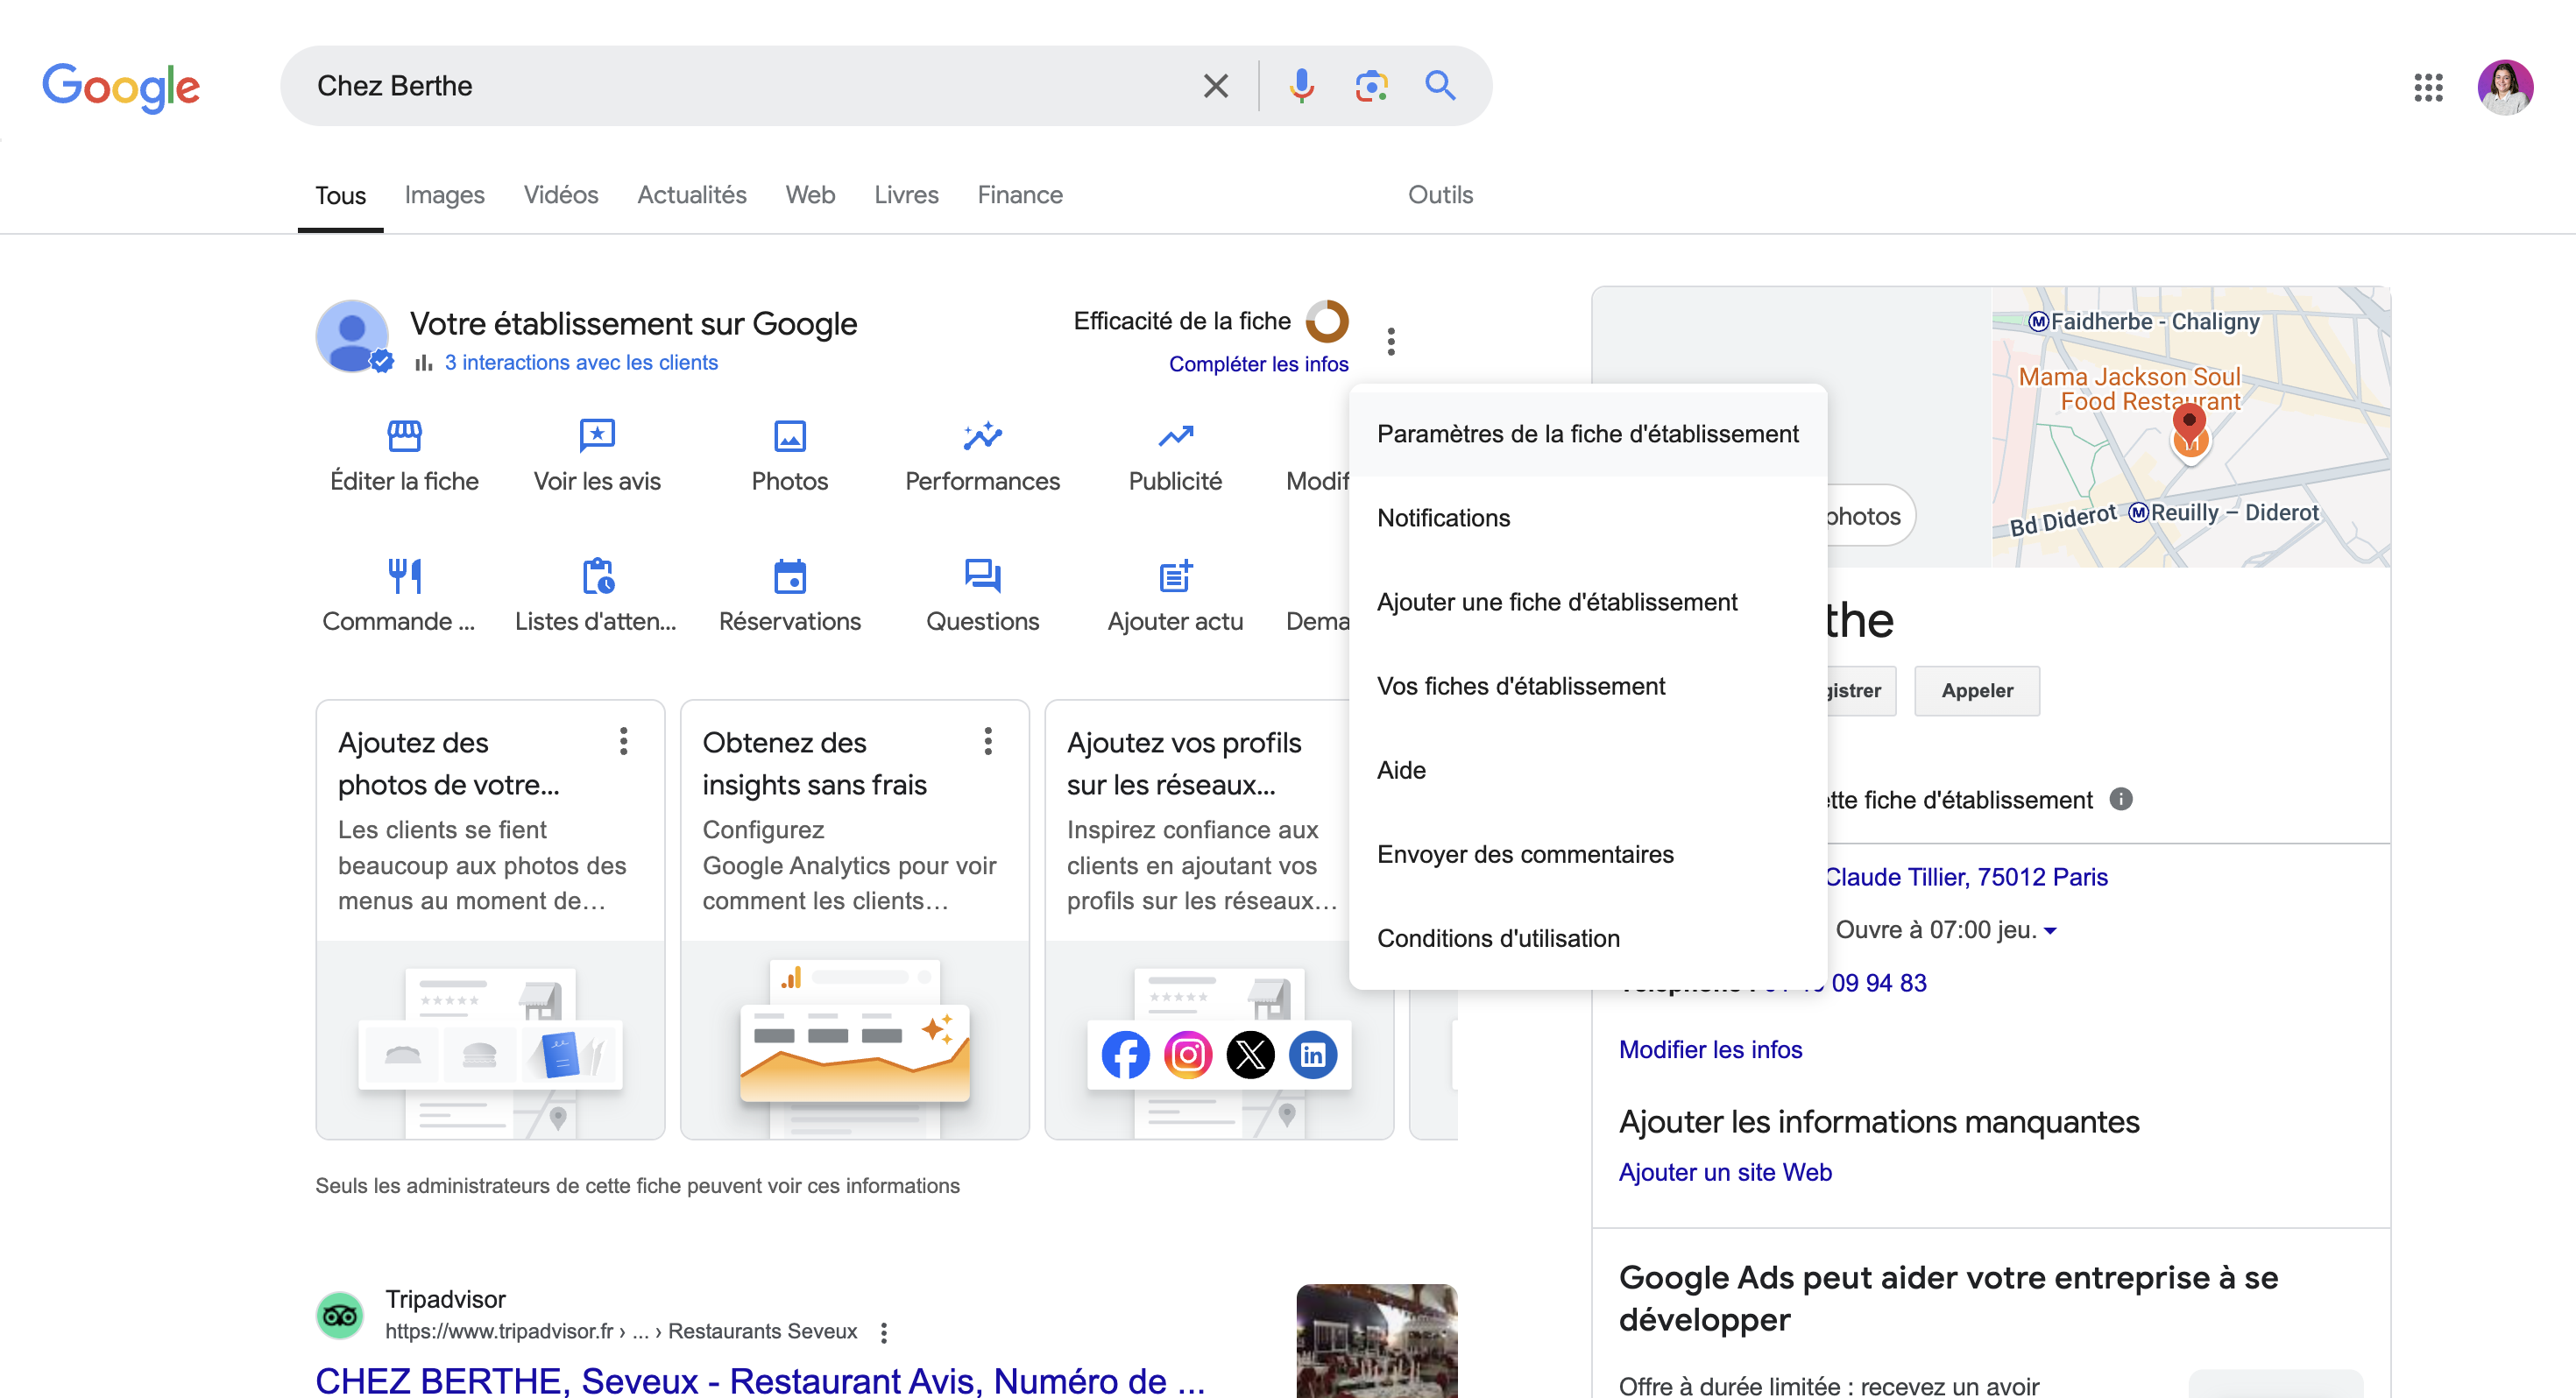Choose Vos fiches d'établissement

coord(1587,686)
